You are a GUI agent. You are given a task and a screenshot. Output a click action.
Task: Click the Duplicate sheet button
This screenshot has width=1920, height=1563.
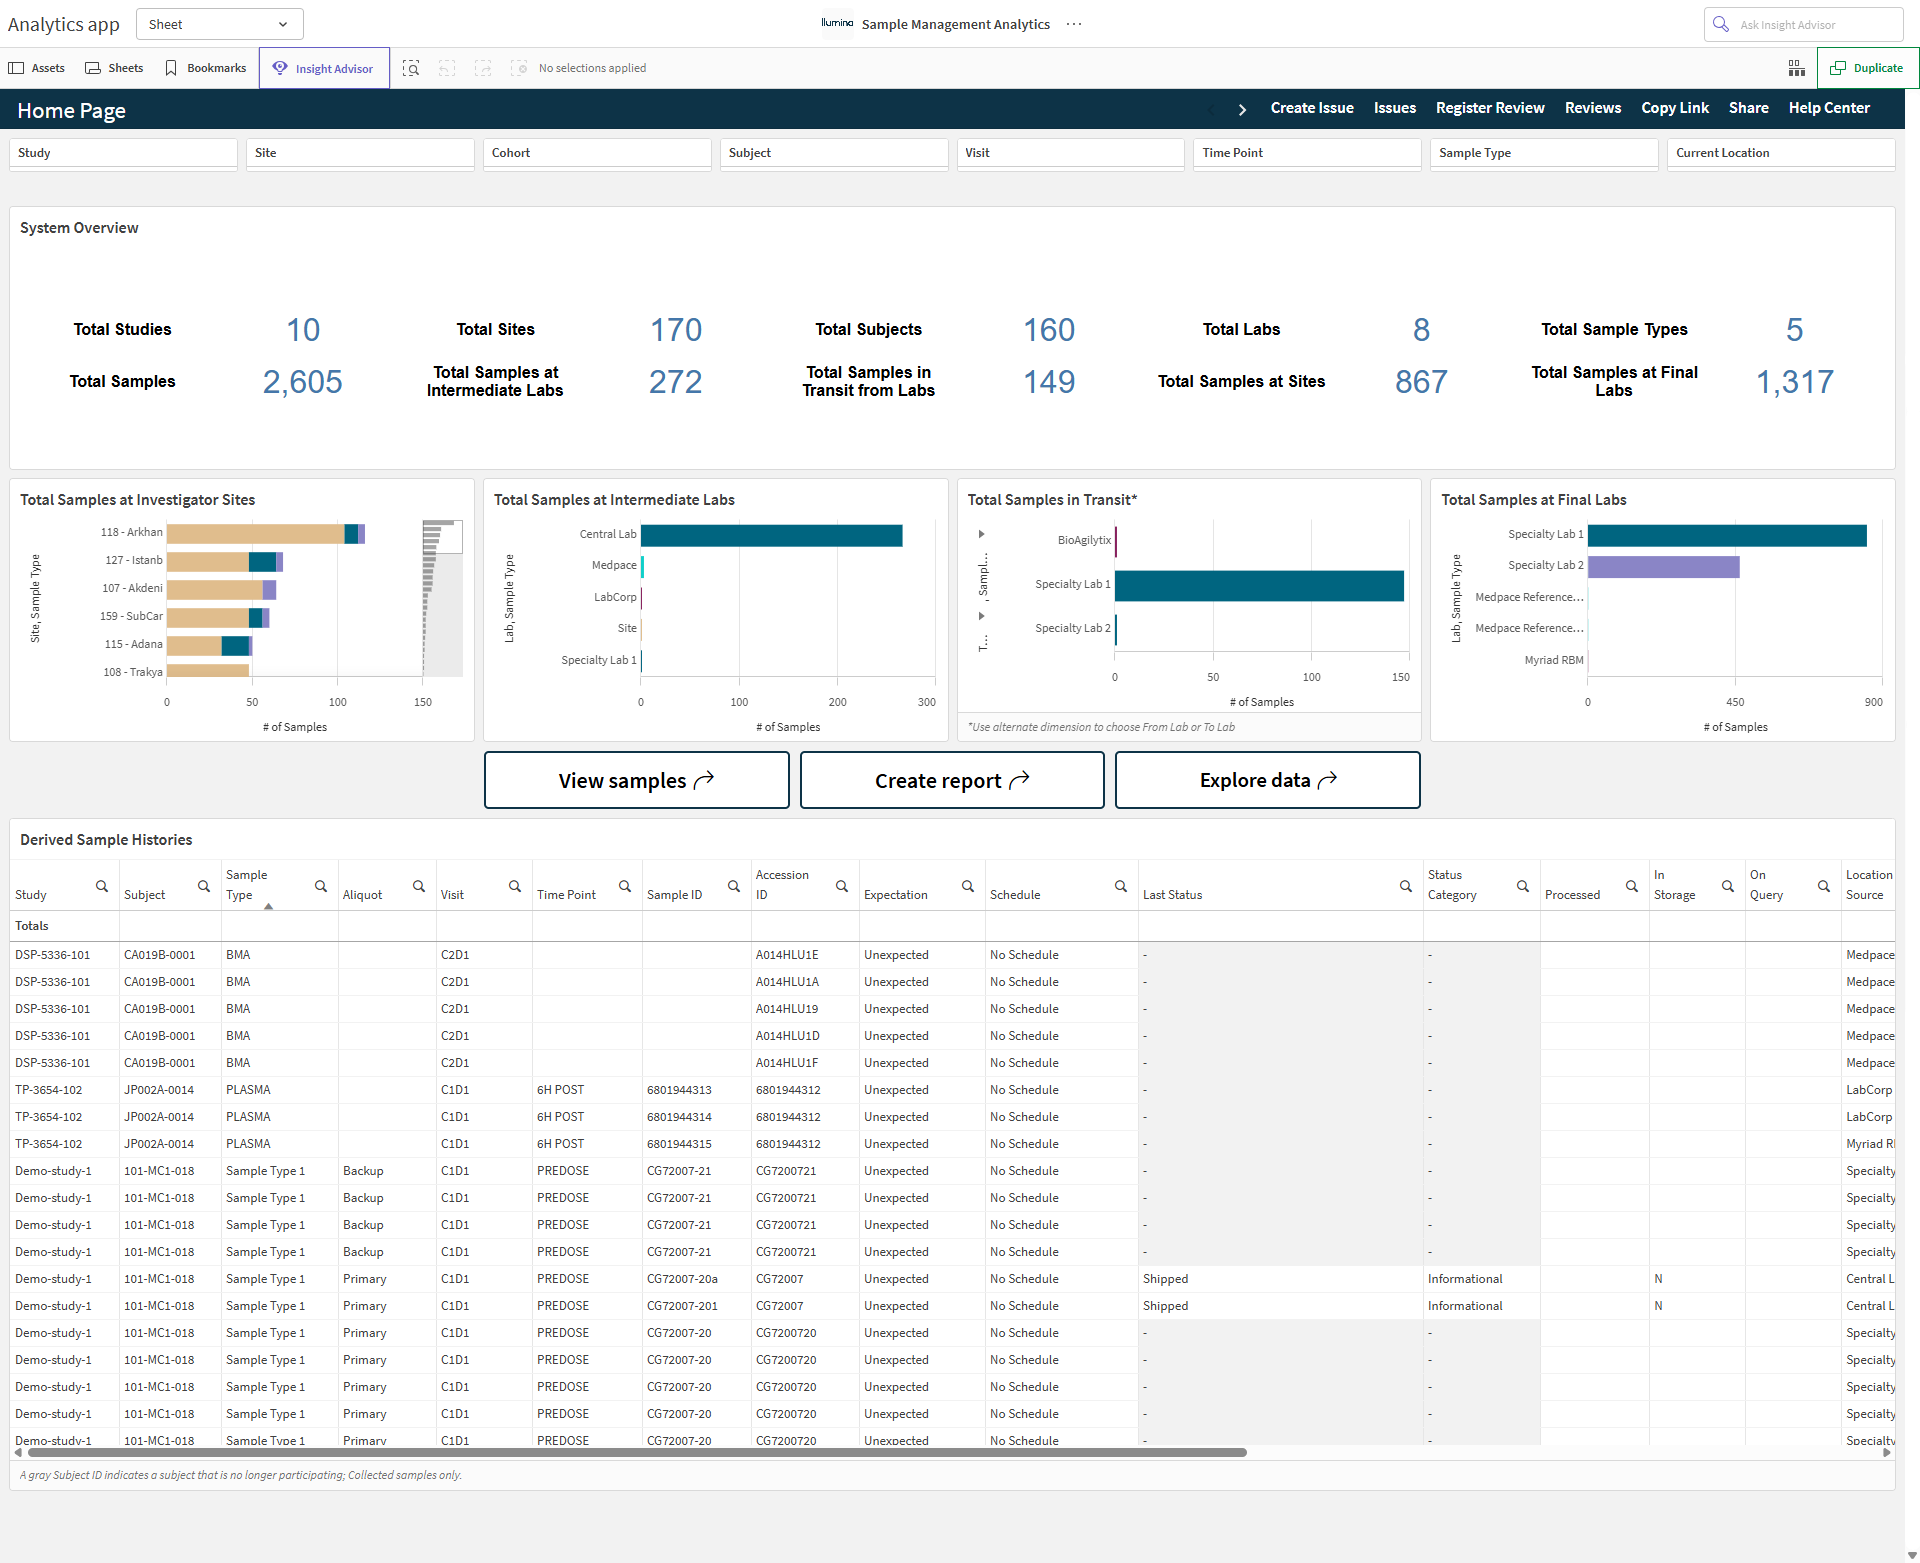(1867, 68)
